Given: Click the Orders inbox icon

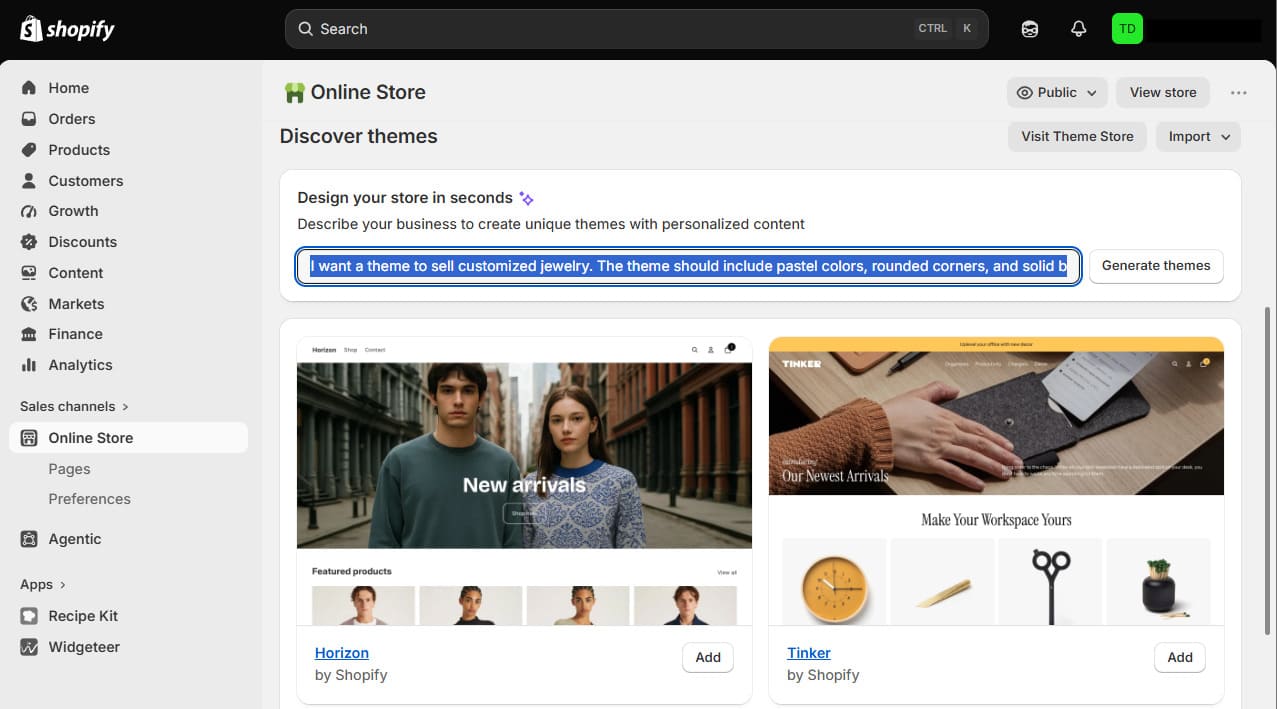Looking at the screenshot, I should click(29, 119).
